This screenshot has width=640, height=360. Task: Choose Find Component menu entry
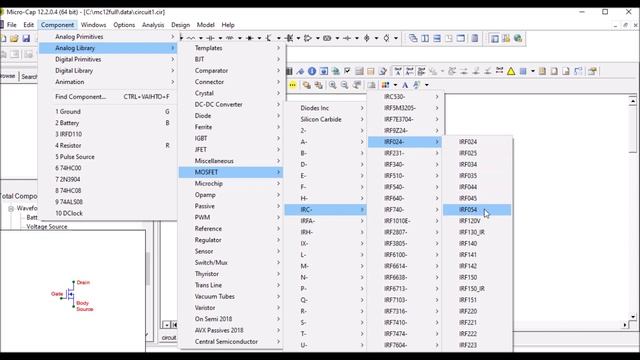(108, 97)
